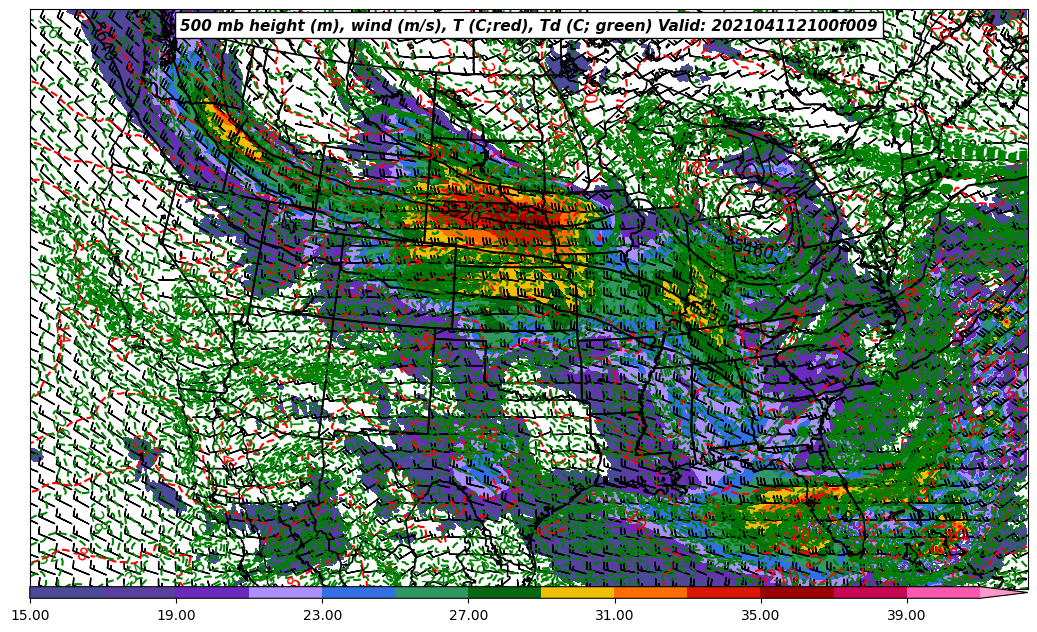Click the 27.00 colorbar tick label
1037x632 pixels.
468,615
